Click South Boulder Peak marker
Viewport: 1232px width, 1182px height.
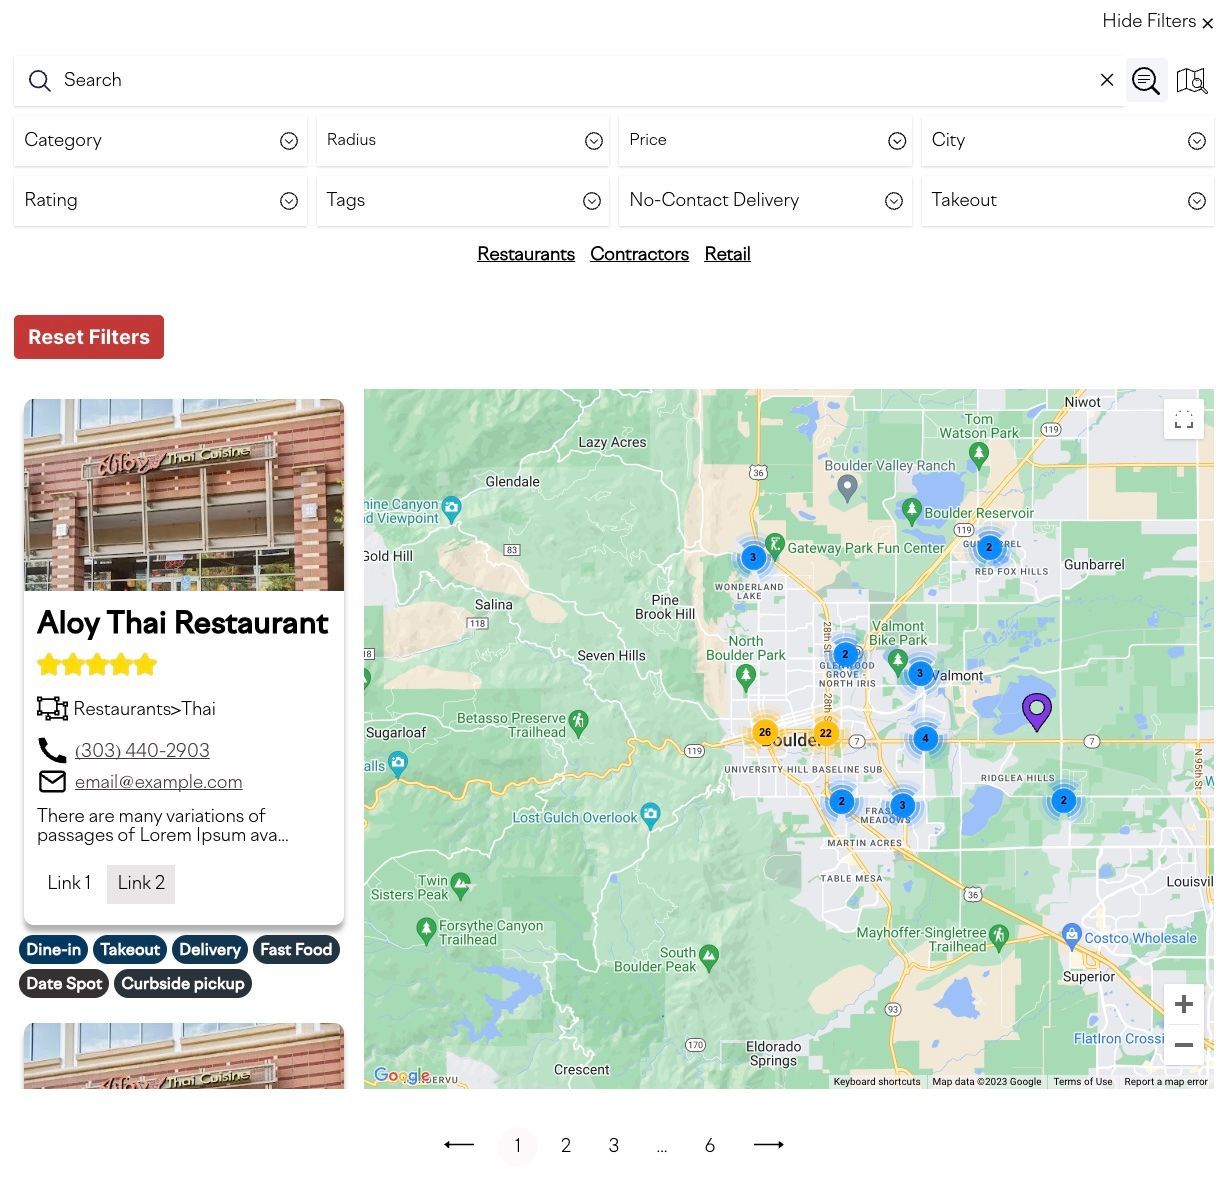coord(709,956)
